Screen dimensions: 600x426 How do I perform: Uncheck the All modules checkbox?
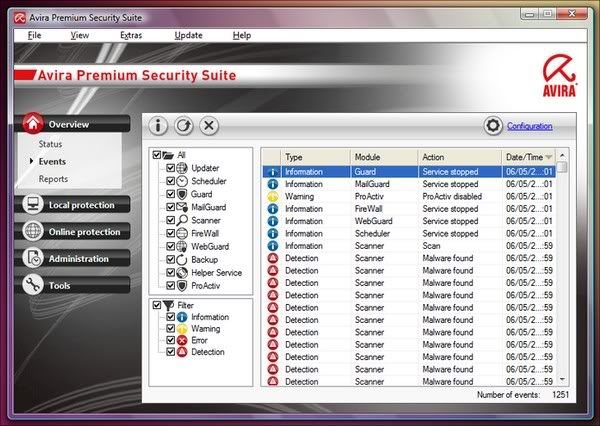tap(157, 155)
